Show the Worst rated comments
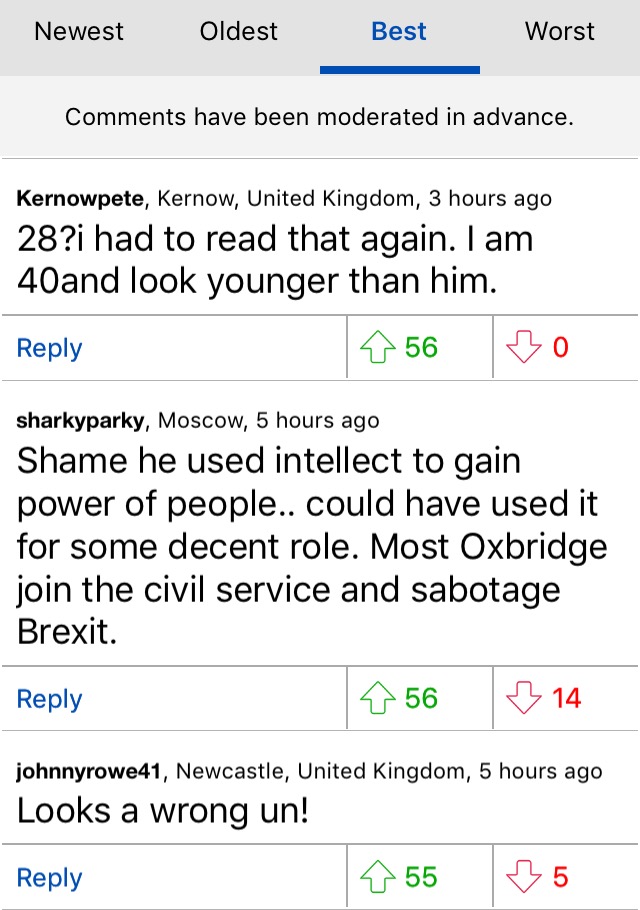640x910 pixels. [559, 32]
